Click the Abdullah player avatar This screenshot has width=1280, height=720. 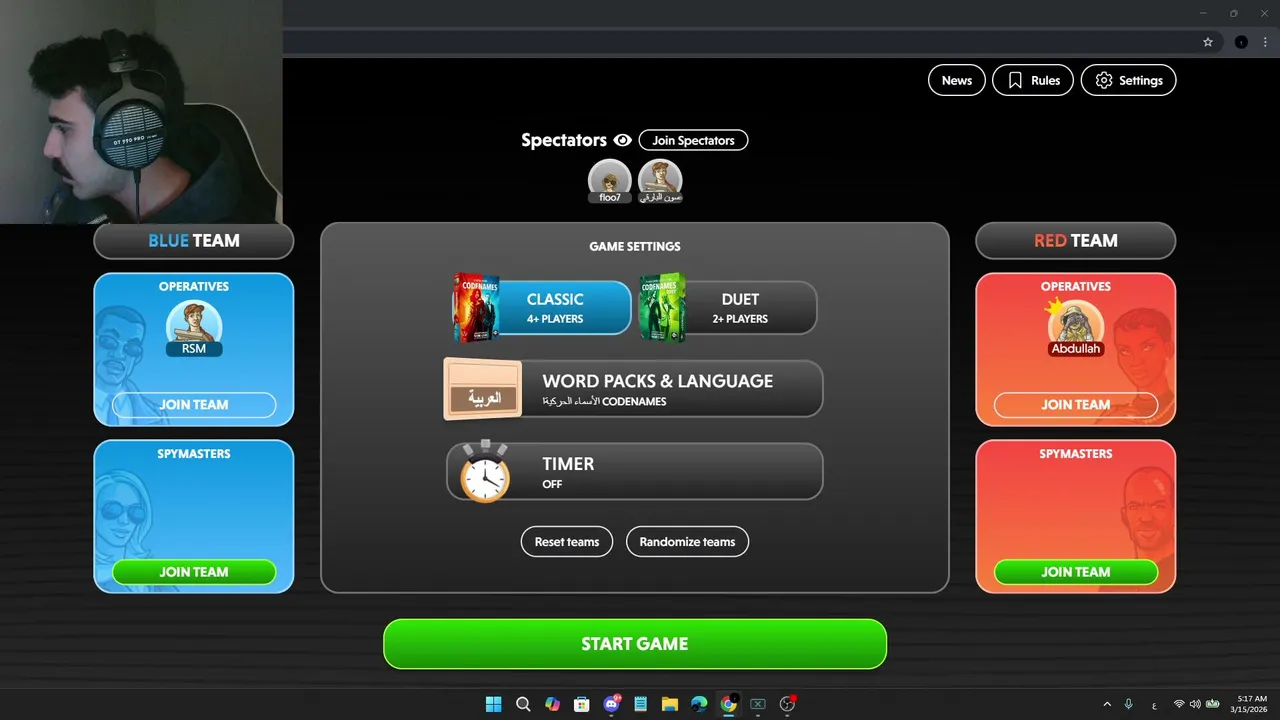[1075, 327]
